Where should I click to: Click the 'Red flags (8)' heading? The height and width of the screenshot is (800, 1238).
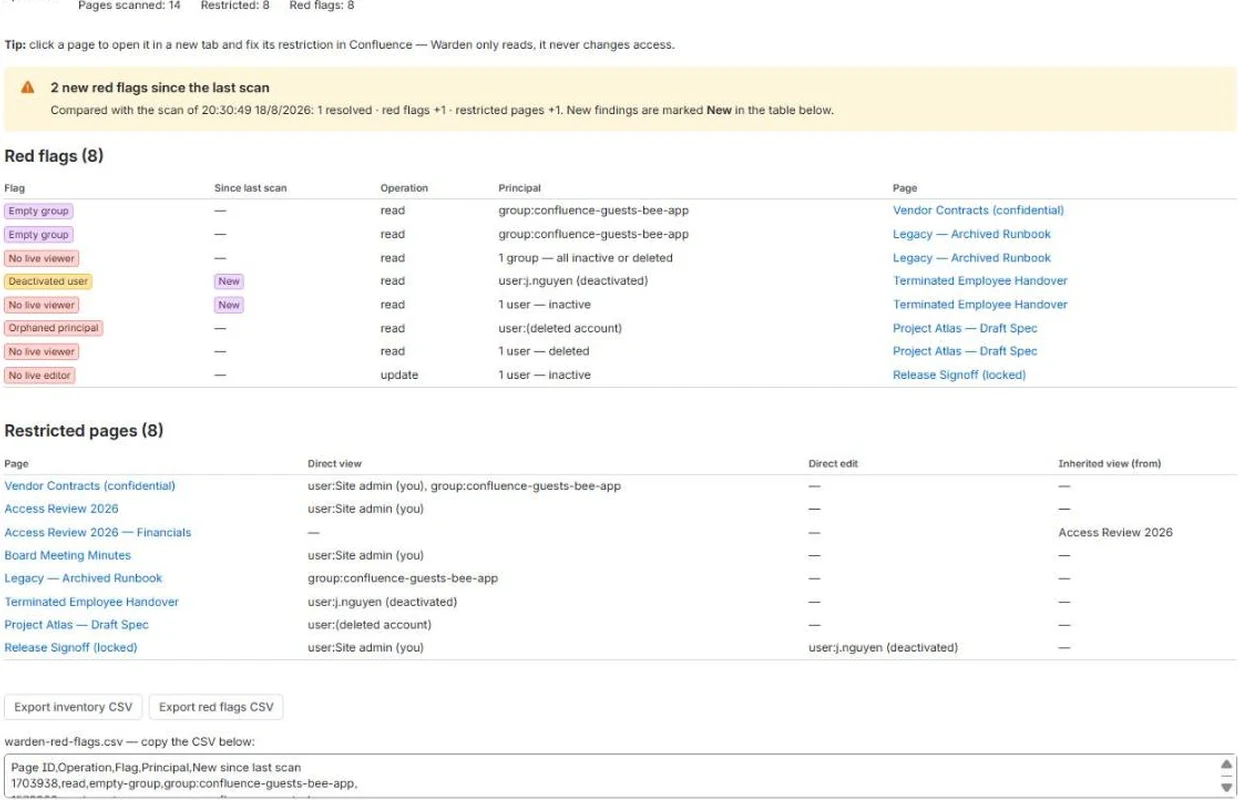point(54,156)
